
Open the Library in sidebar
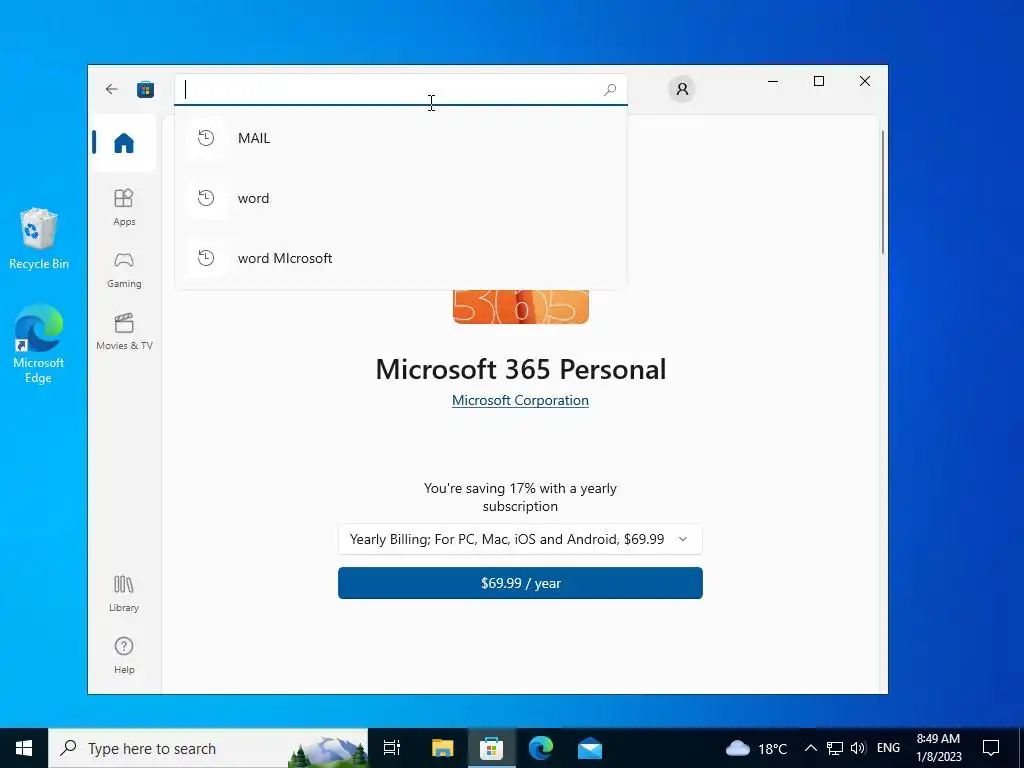(x=124, y=593)
